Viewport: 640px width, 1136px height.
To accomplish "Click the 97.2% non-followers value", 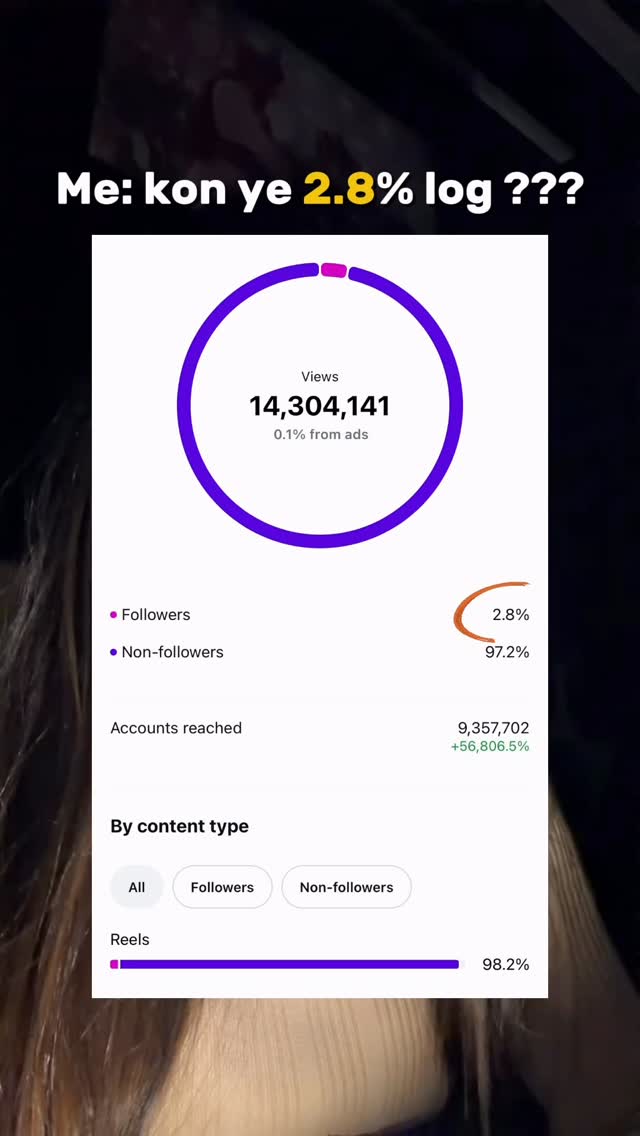I will 507,652.
